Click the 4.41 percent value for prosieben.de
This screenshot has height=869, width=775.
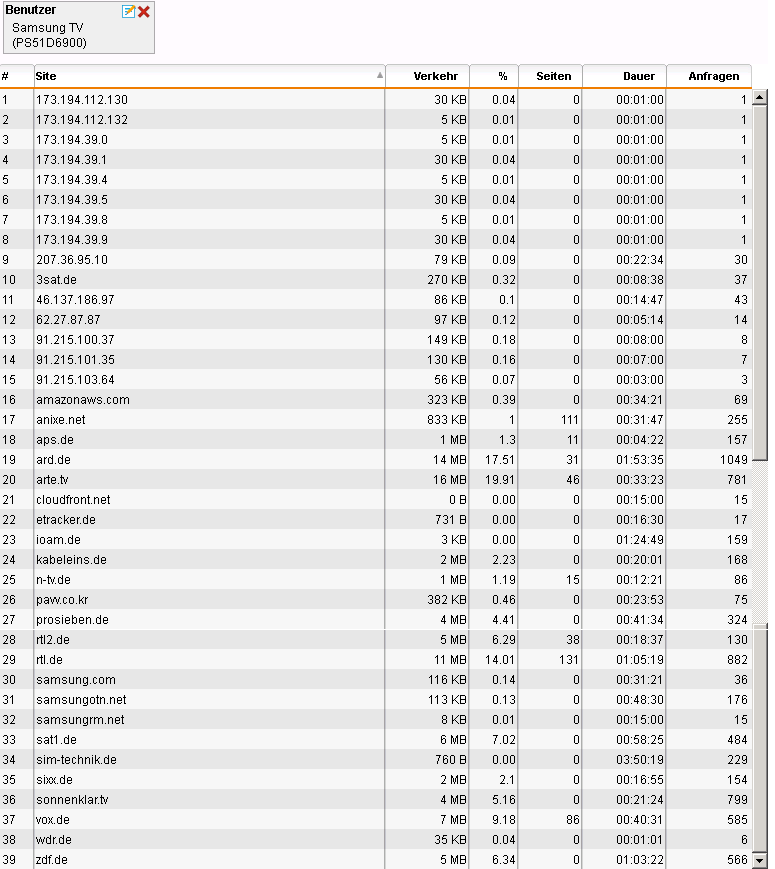click(x=504, y=620)
